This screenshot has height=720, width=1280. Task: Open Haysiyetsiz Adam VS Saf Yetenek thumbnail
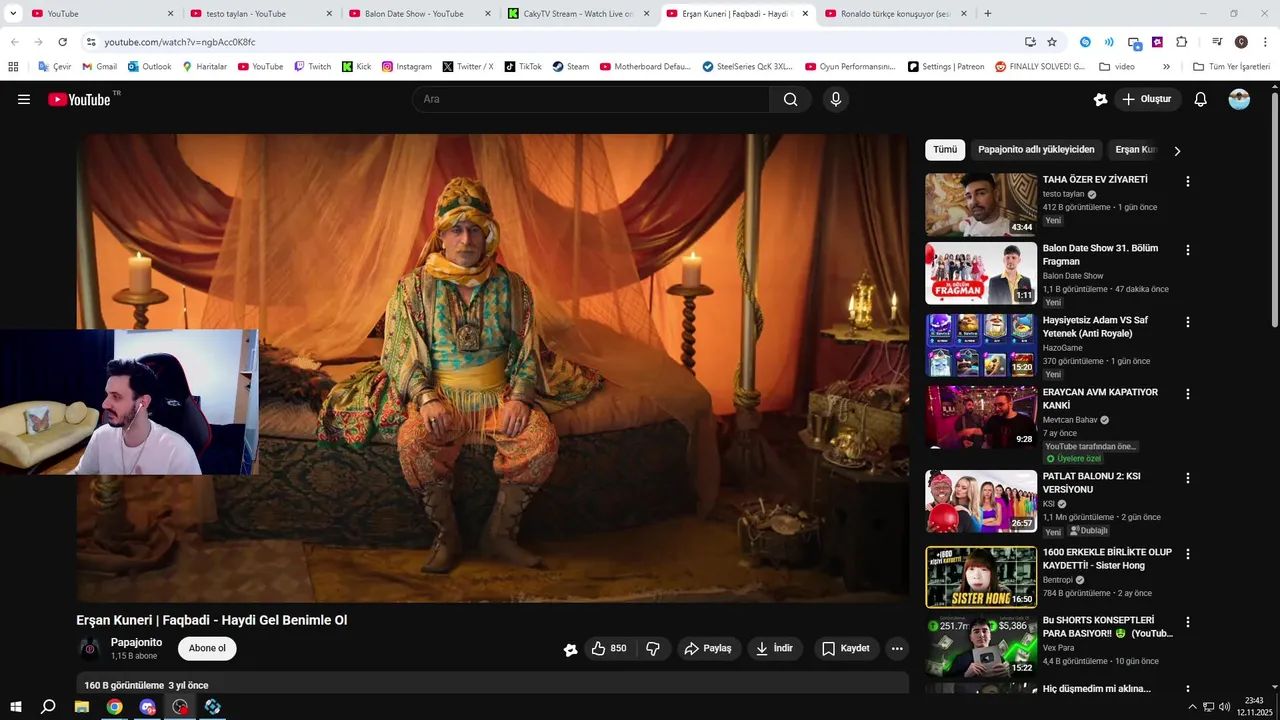[x=981, y=345]
